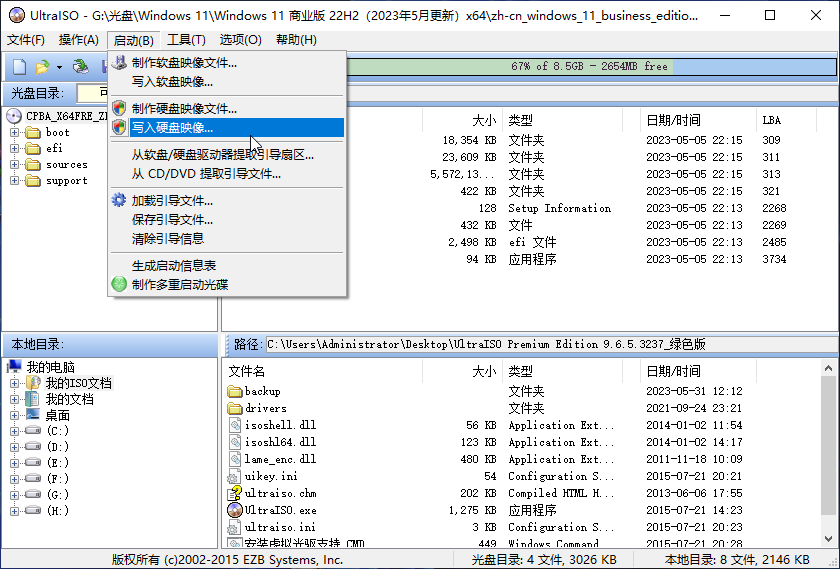Select 写入软盘映像... menu entry

[227, 82]
